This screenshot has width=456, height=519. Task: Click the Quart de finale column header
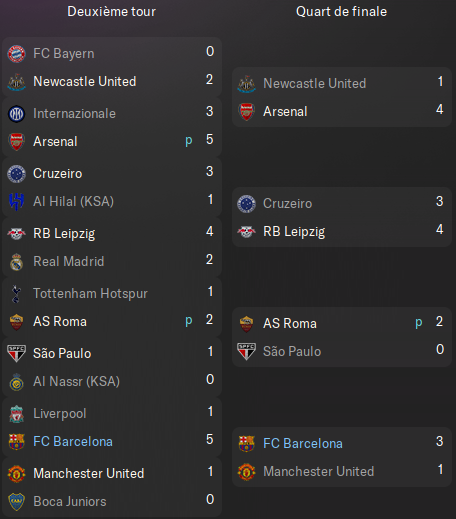[x=341, y=12]
